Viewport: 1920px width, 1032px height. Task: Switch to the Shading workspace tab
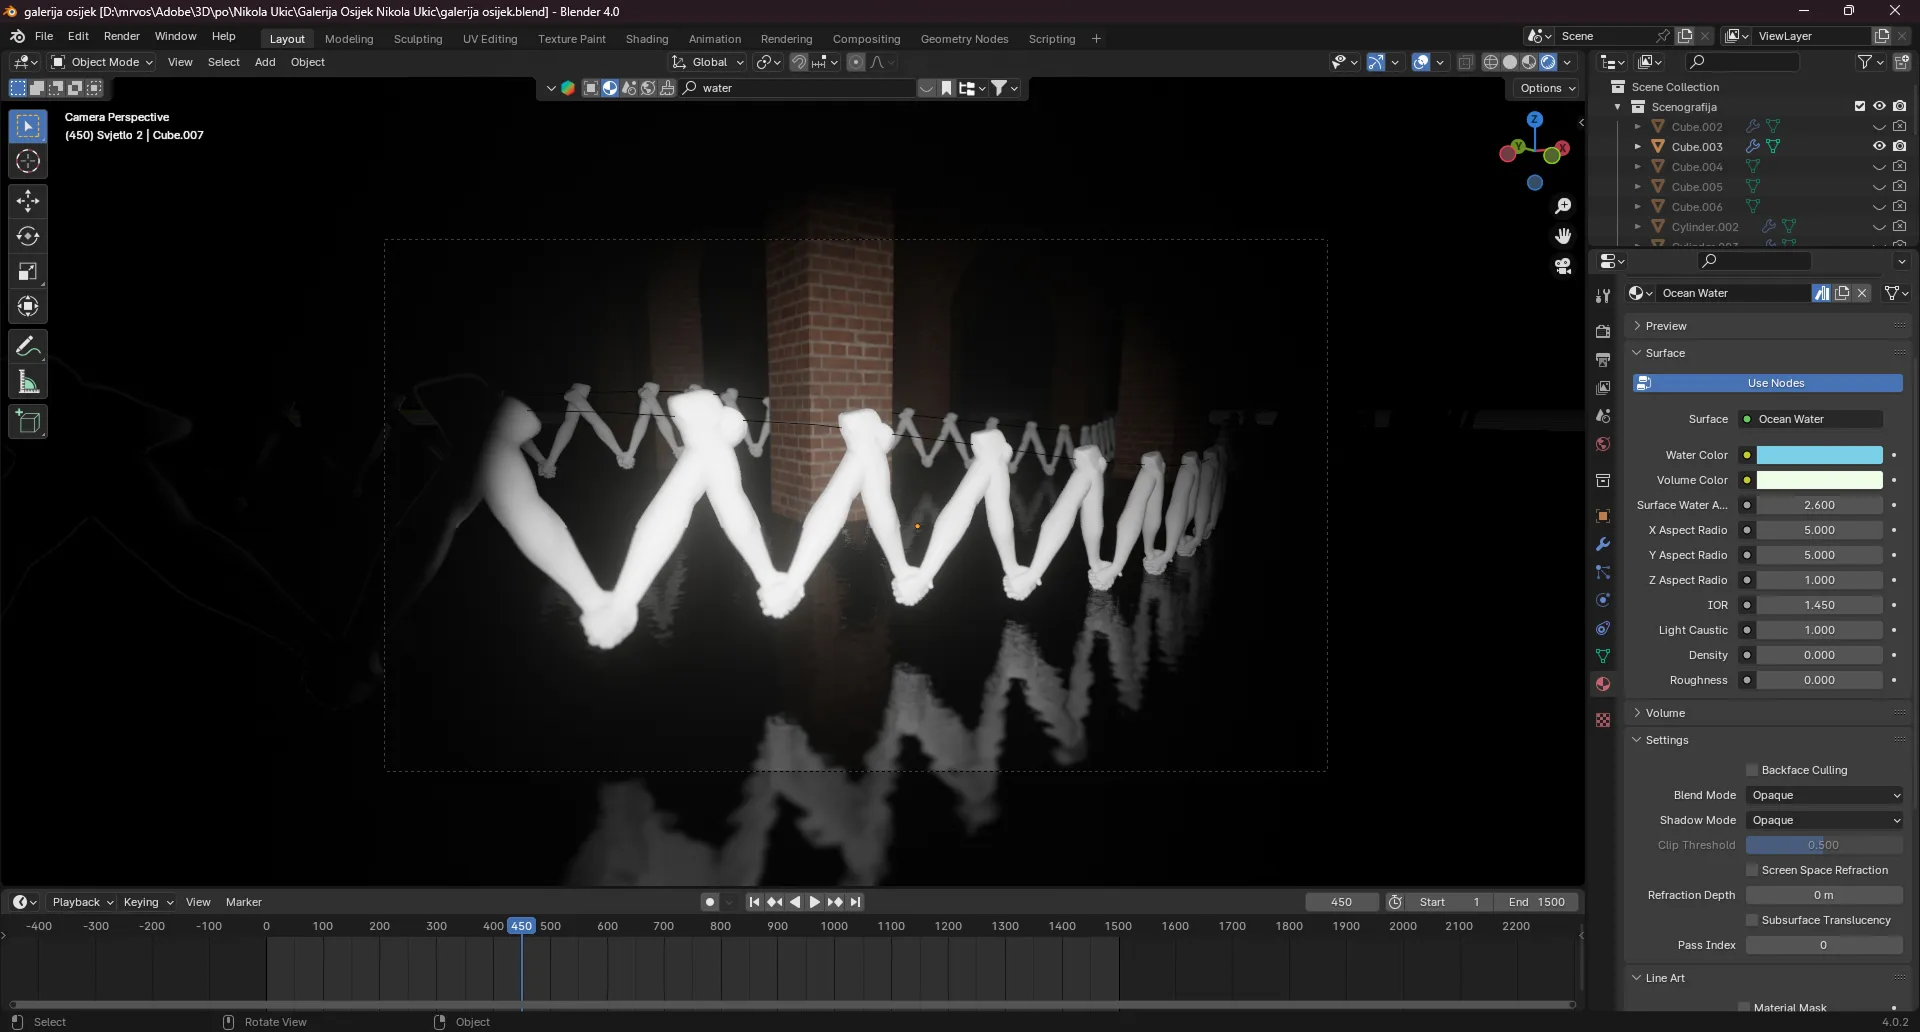pos(647,39)
